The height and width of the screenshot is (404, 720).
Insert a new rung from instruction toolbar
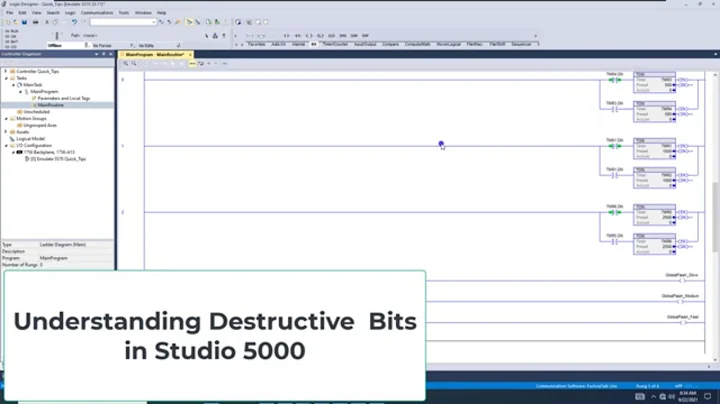(249, 35)
